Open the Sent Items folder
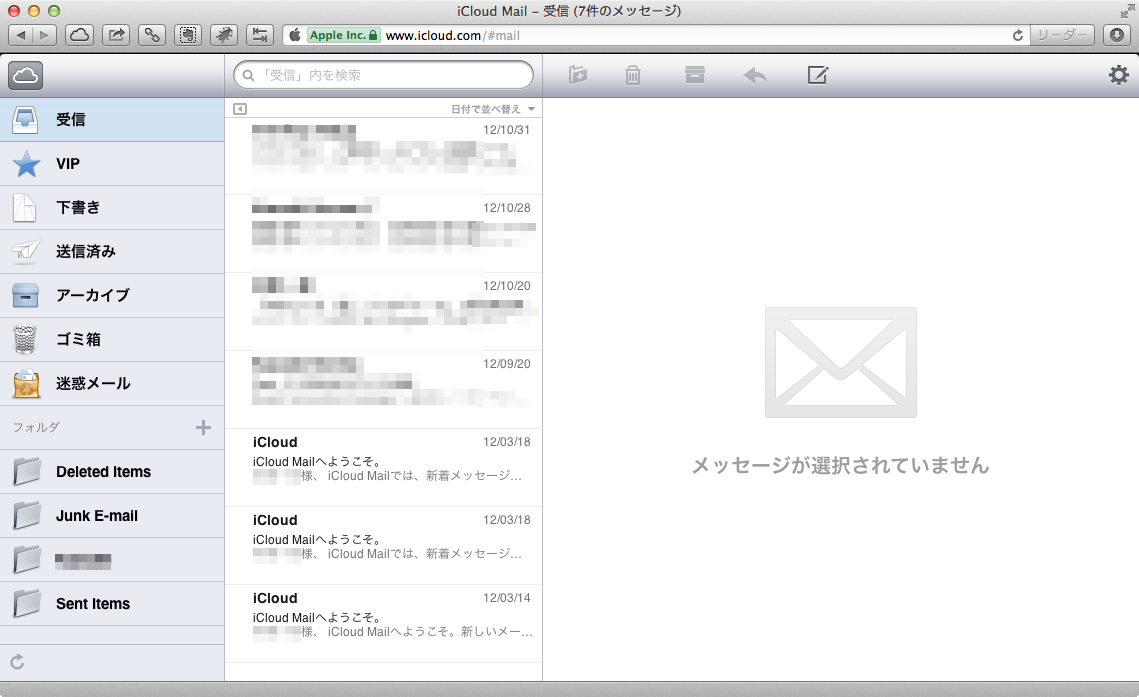1139x697 pixels. pyautogui.click(x=112, y=604)
